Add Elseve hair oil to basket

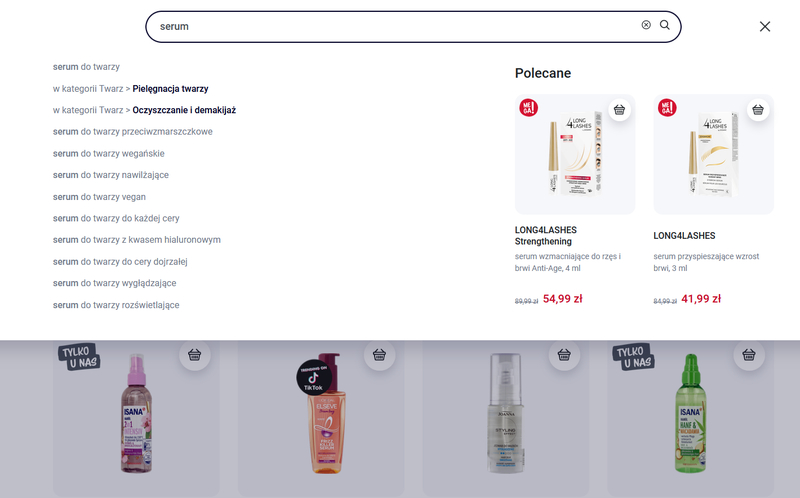[x=380, y=355]
